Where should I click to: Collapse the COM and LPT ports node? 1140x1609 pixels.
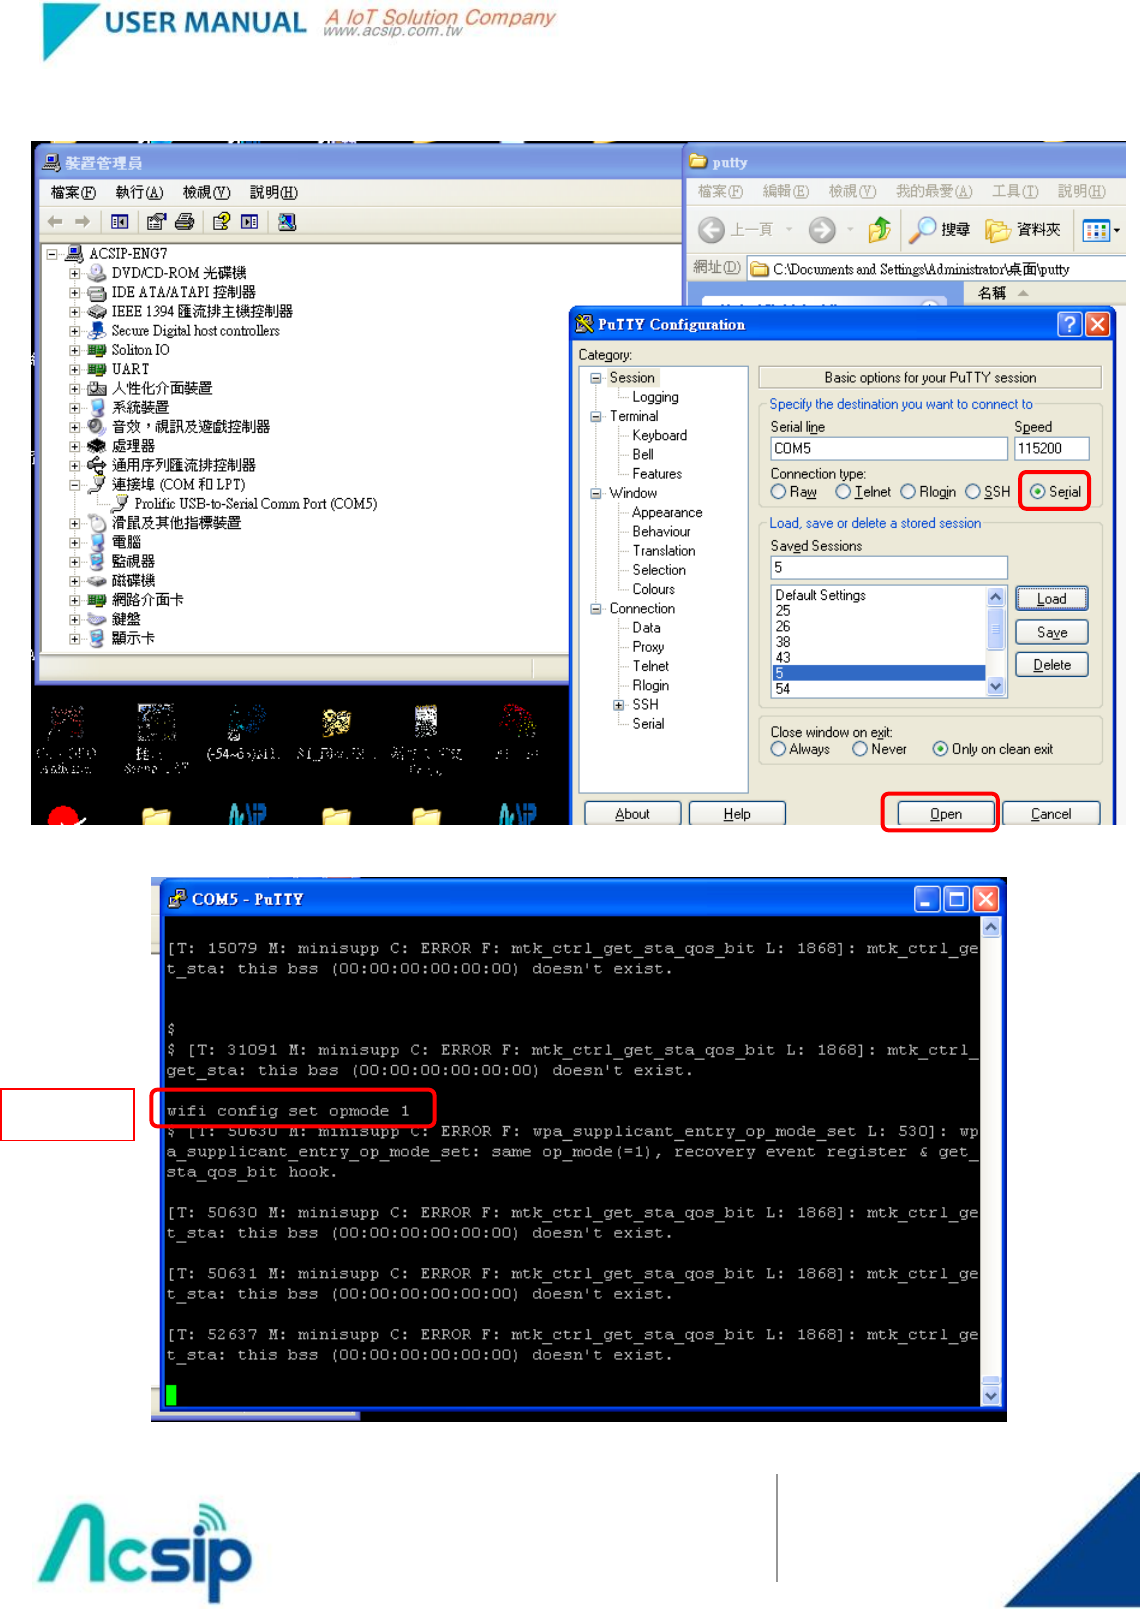[x=74, y=485]
